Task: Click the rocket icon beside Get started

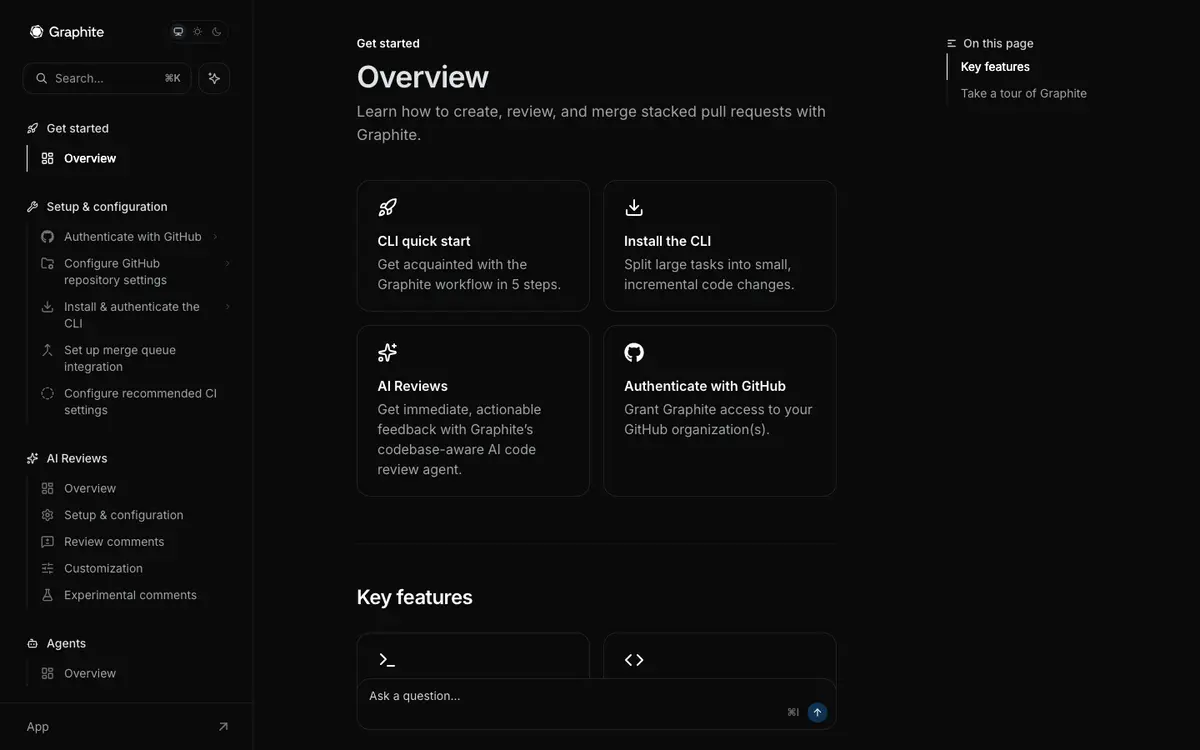Action: [x=33, y=128]
